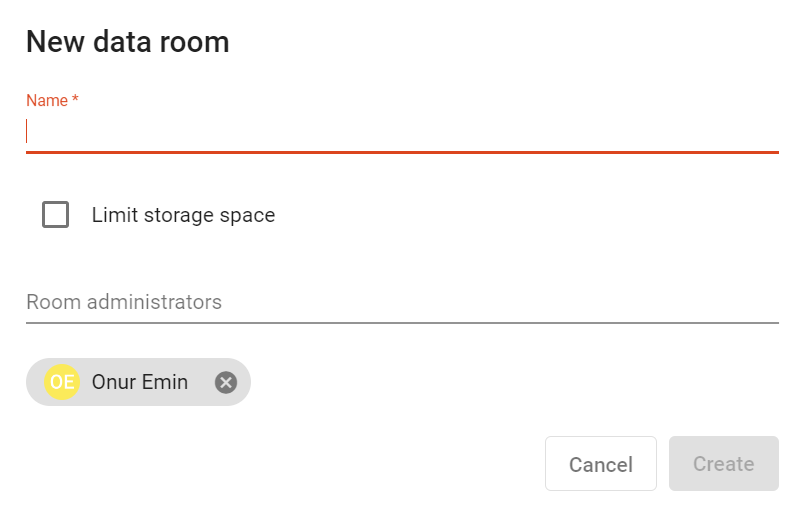Cancel the new data room dialog
The width and height of the screenshot is (805, 514).
click(x=601, y=464)
